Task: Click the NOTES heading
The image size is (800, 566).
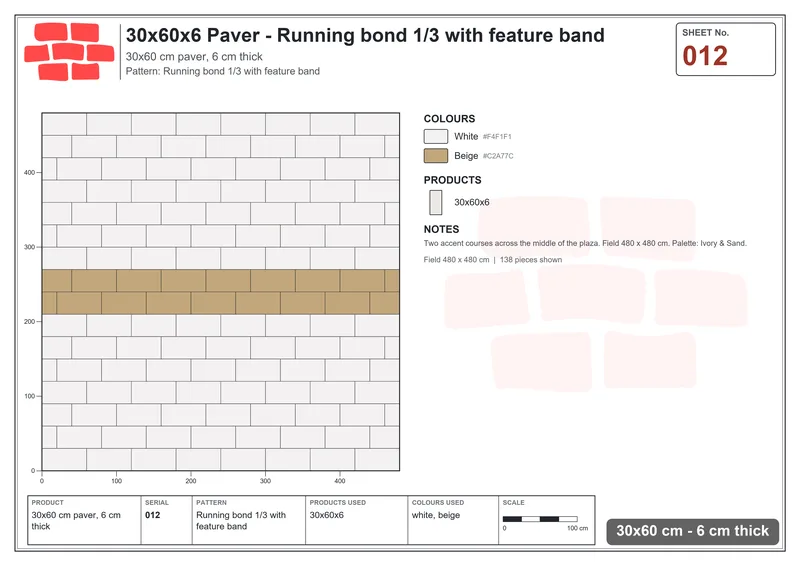Action: [x=441, y=230]
